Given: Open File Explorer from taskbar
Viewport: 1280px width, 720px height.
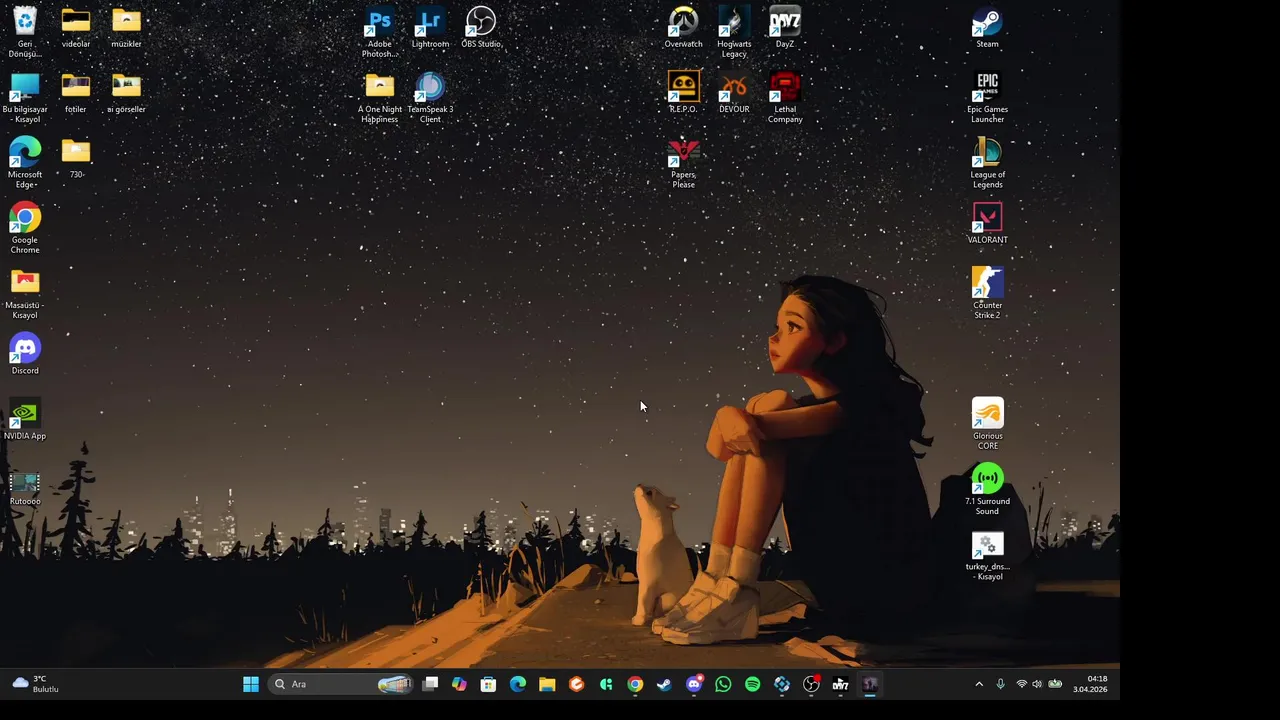Looking at the screenshot, I should pyautogui.click(x=547, y=684).
